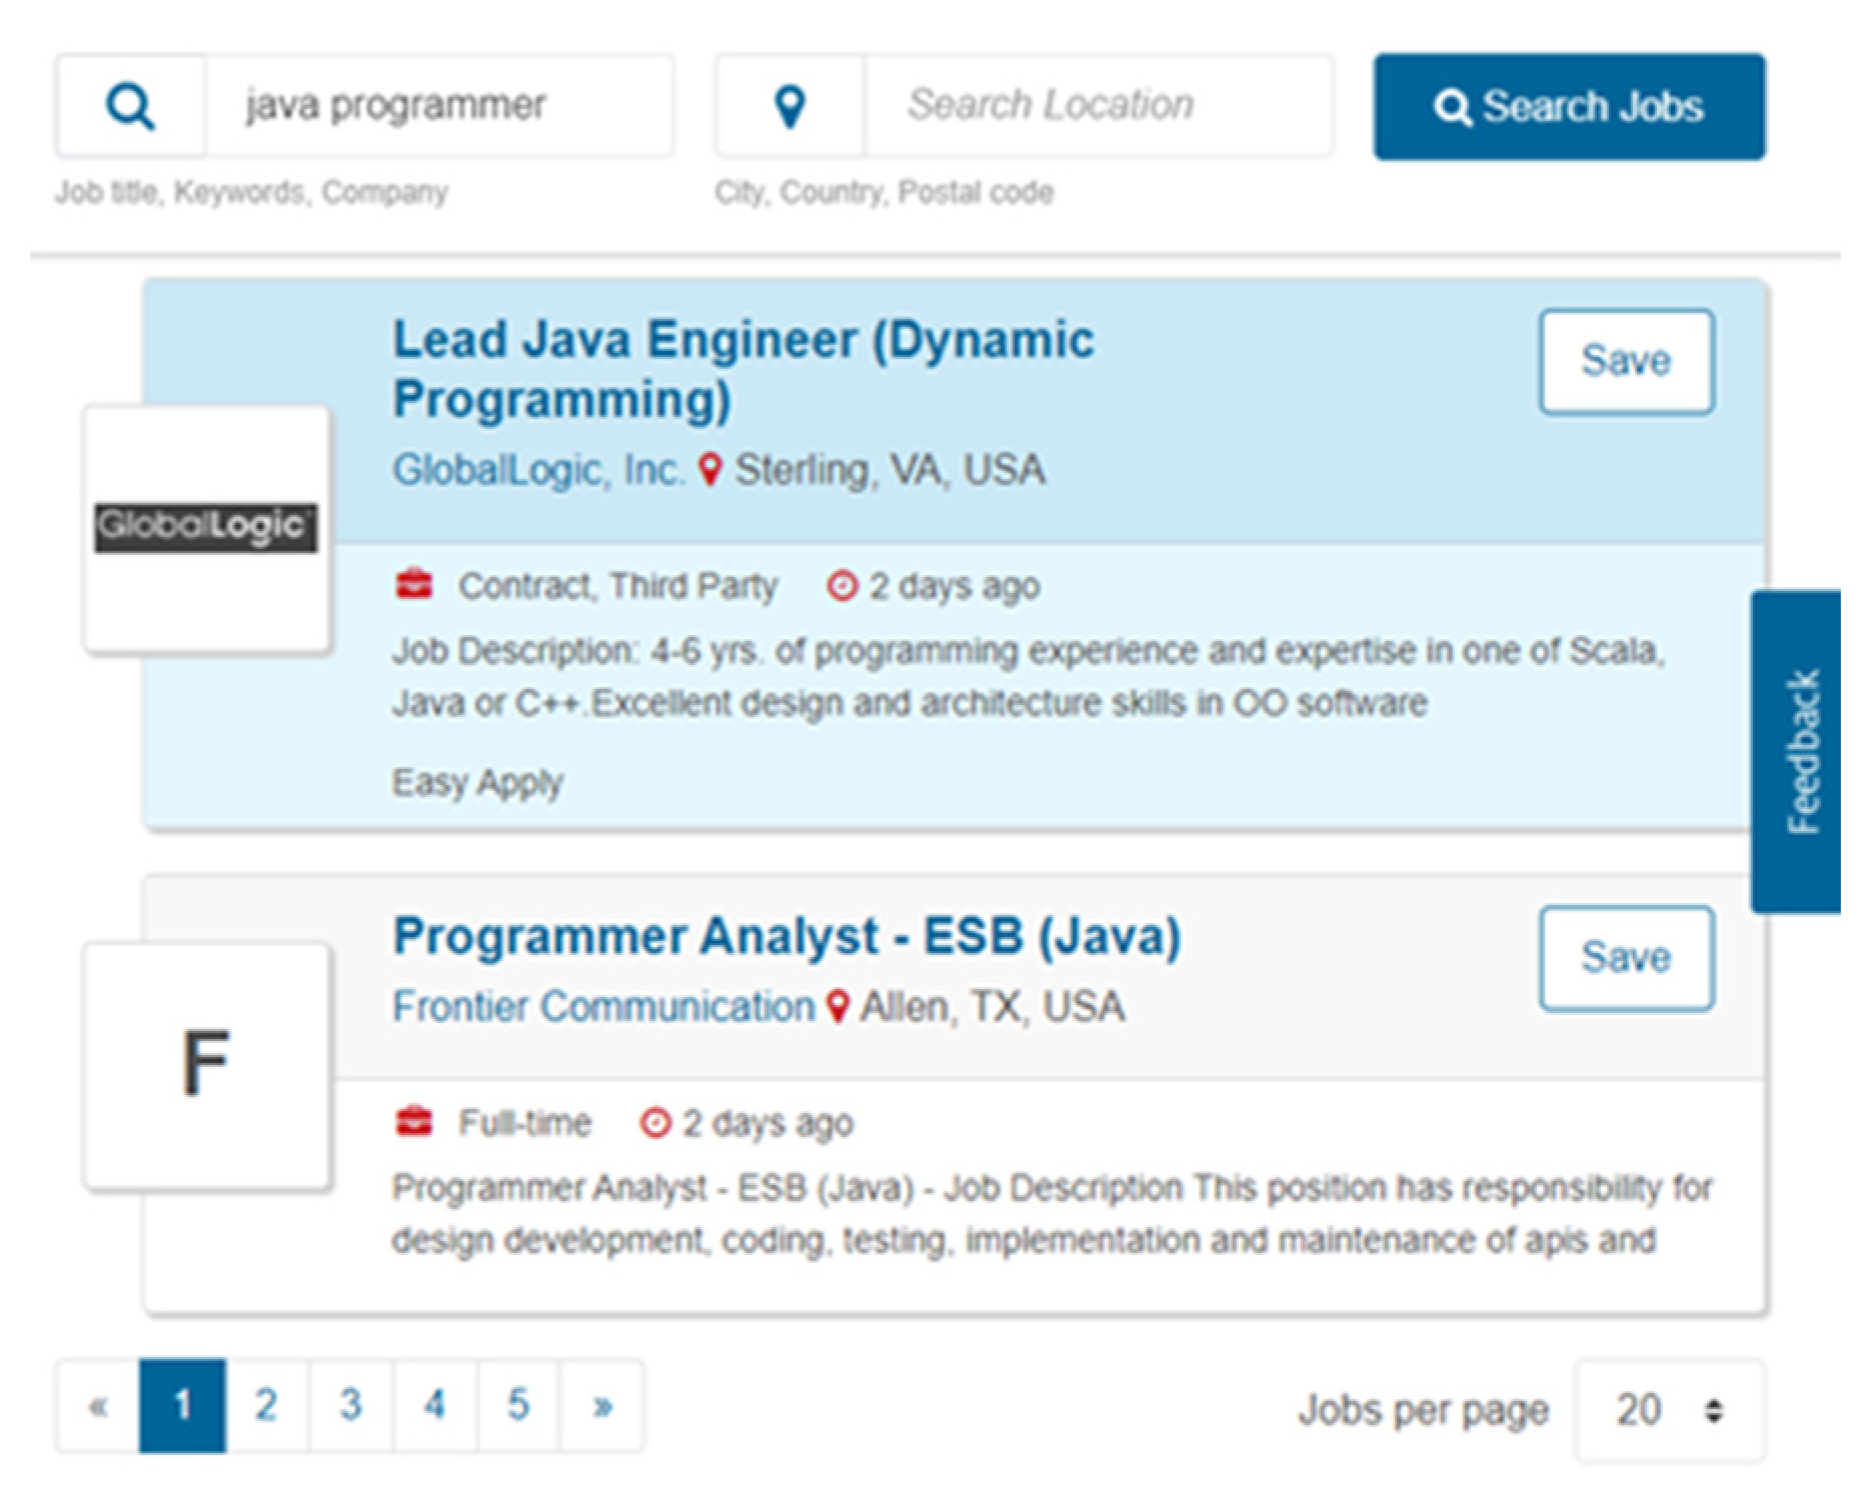The width and height of the screenshot is (1875, 1507).
Task: Save the Programmer Analyst - ESB job
Action: click(1626, 958)
